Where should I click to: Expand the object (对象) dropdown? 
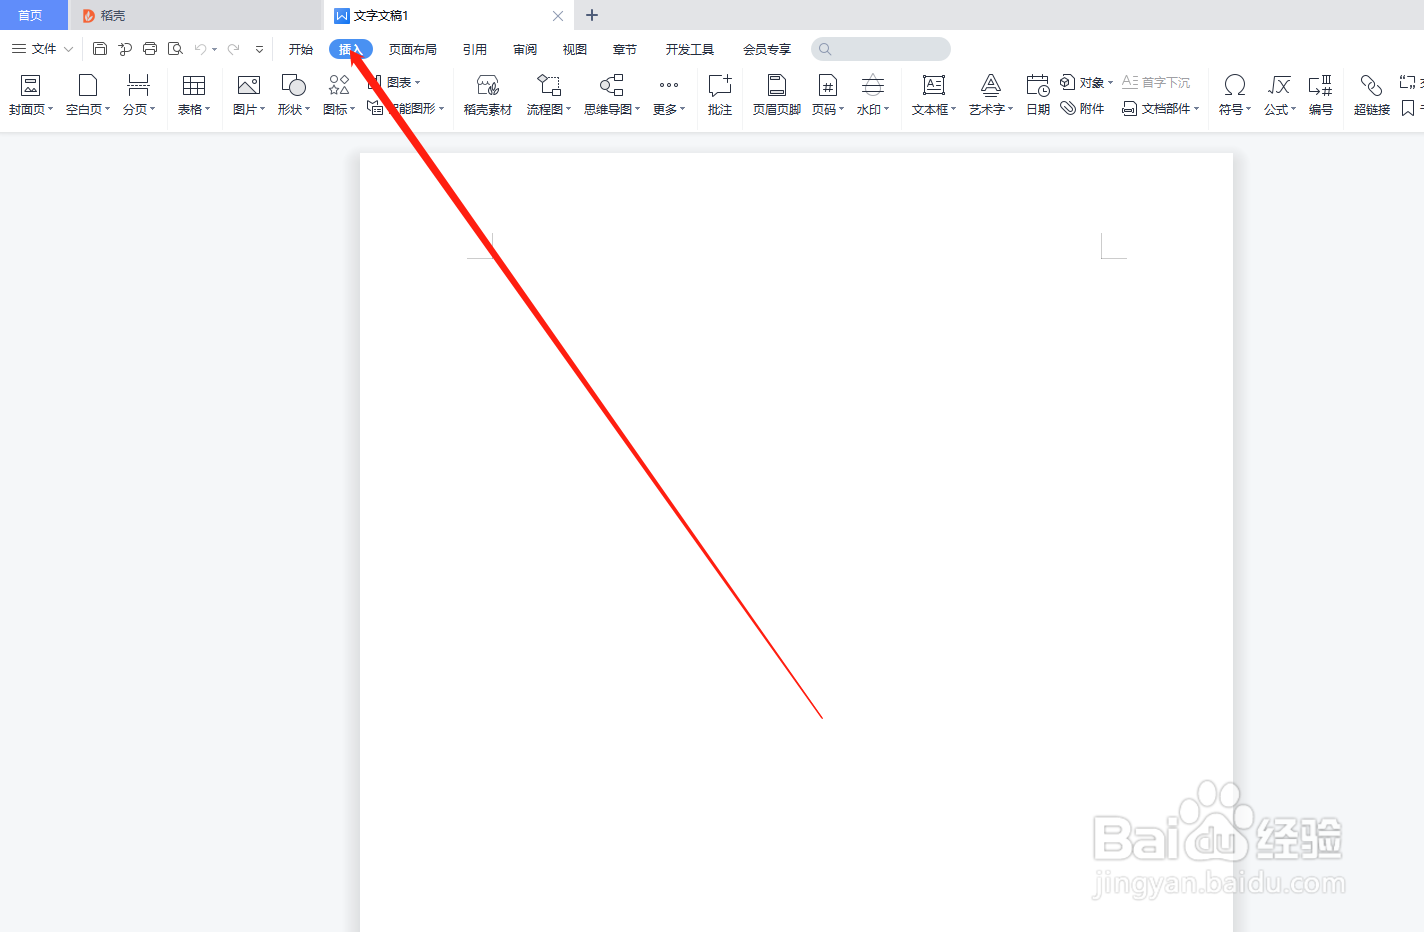point(1110,83)
